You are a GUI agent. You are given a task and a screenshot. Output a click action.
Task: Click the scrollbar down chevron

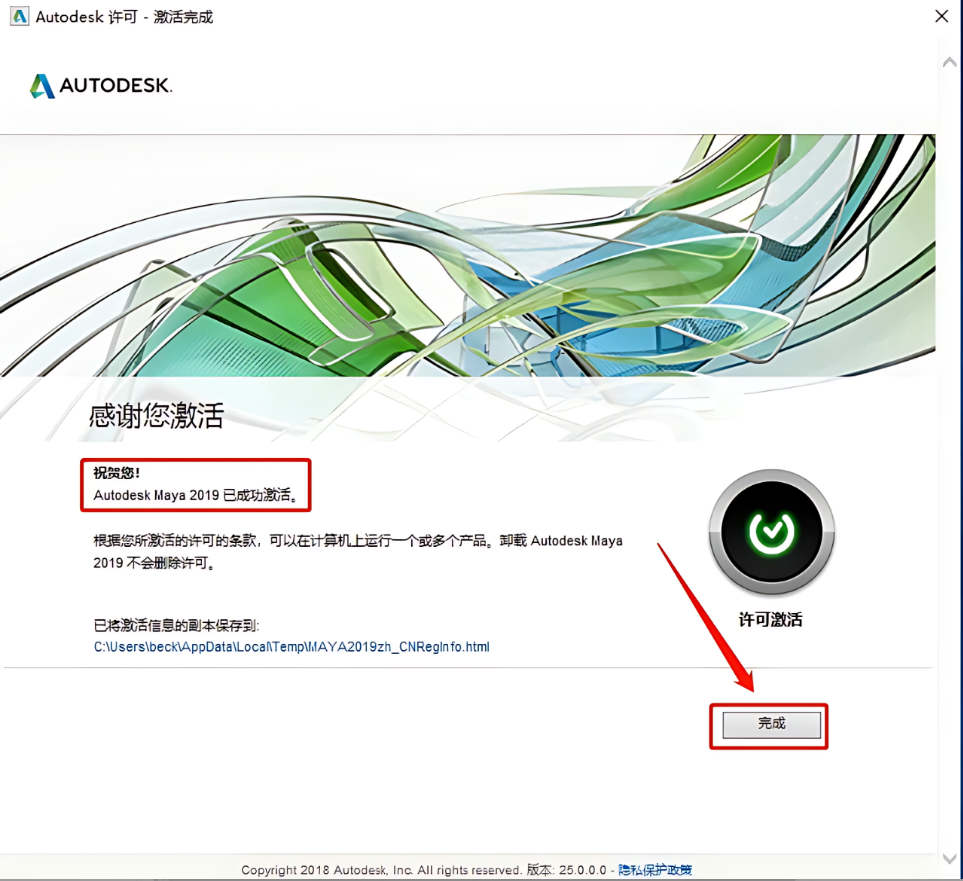pos(949,855)
